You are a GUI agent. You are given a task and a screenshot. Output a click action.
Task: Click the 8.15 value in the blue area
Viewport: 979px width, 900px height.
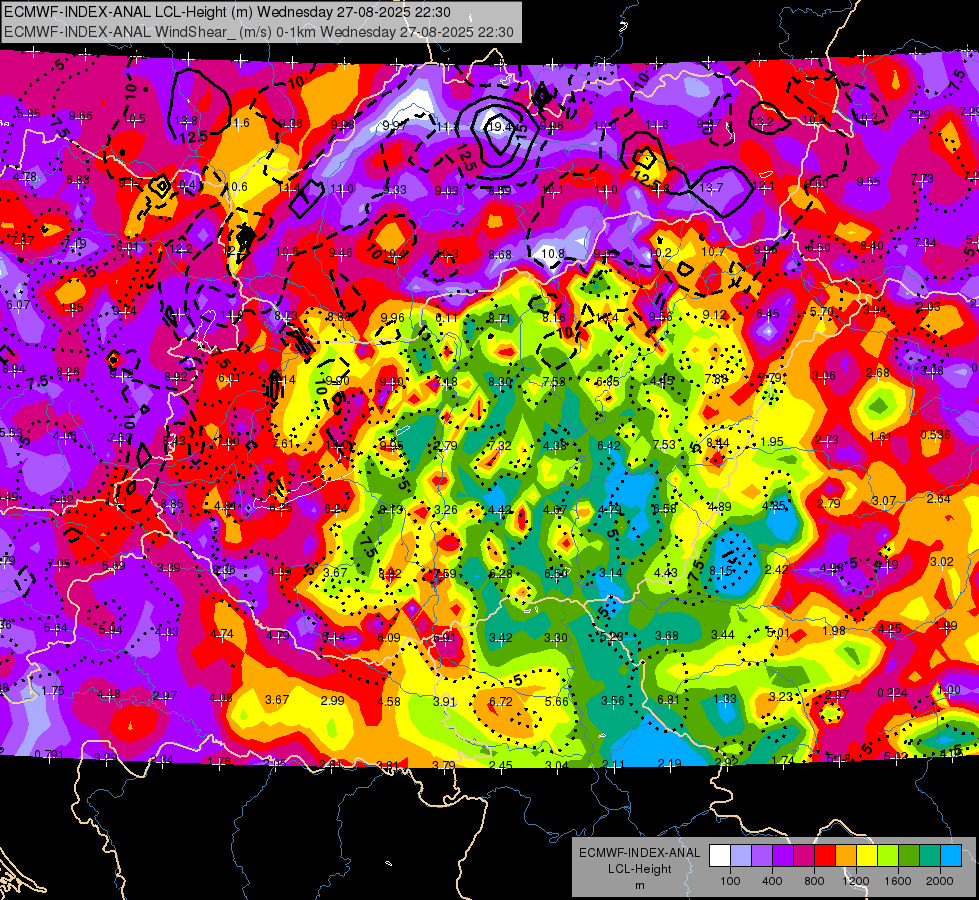click(x=721, y=571)
